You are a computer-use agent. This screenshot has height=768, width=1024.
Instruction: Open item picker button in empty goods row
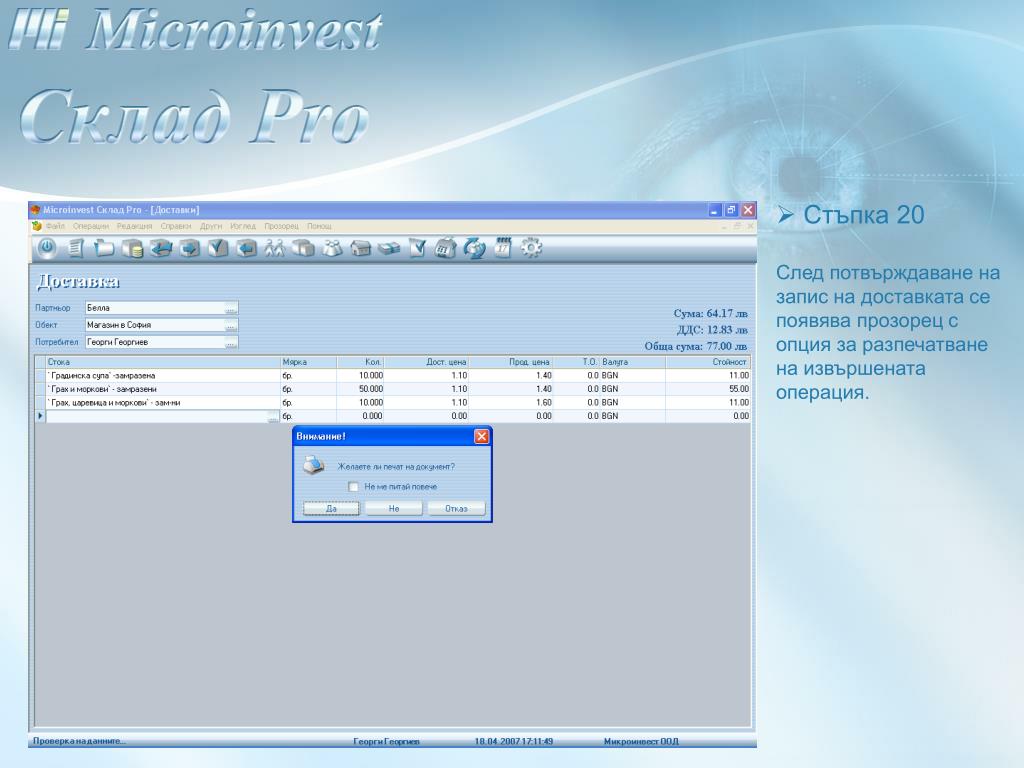click(x=273, y=416)
